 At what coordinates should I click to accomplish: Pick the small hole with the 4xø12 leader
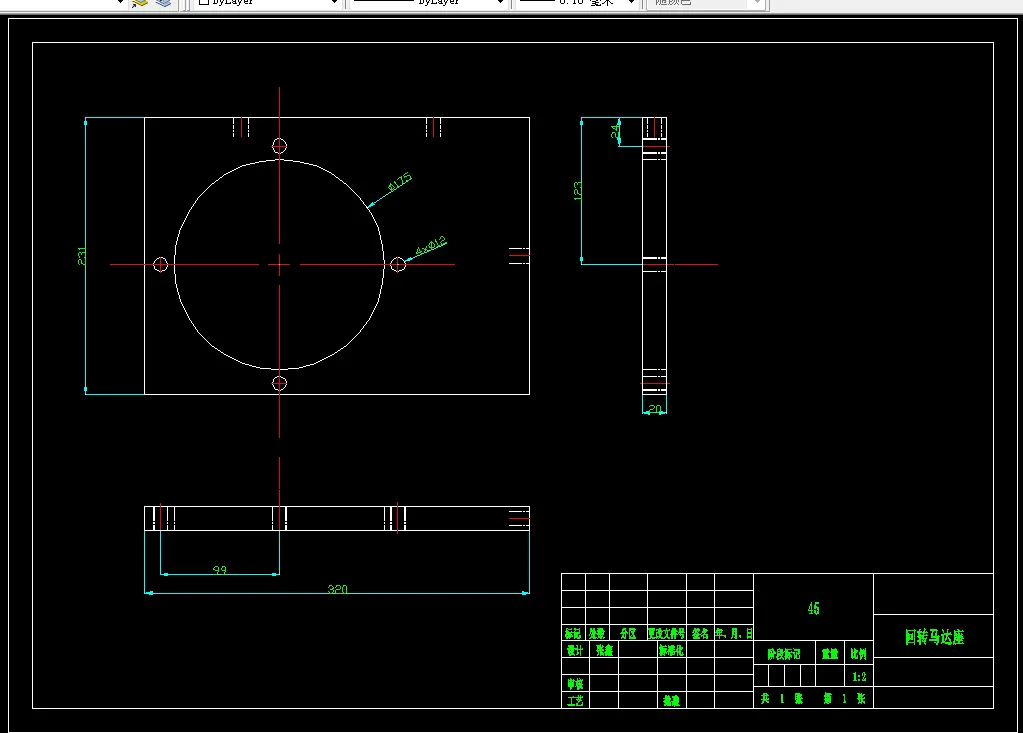(x=398, y=264)
